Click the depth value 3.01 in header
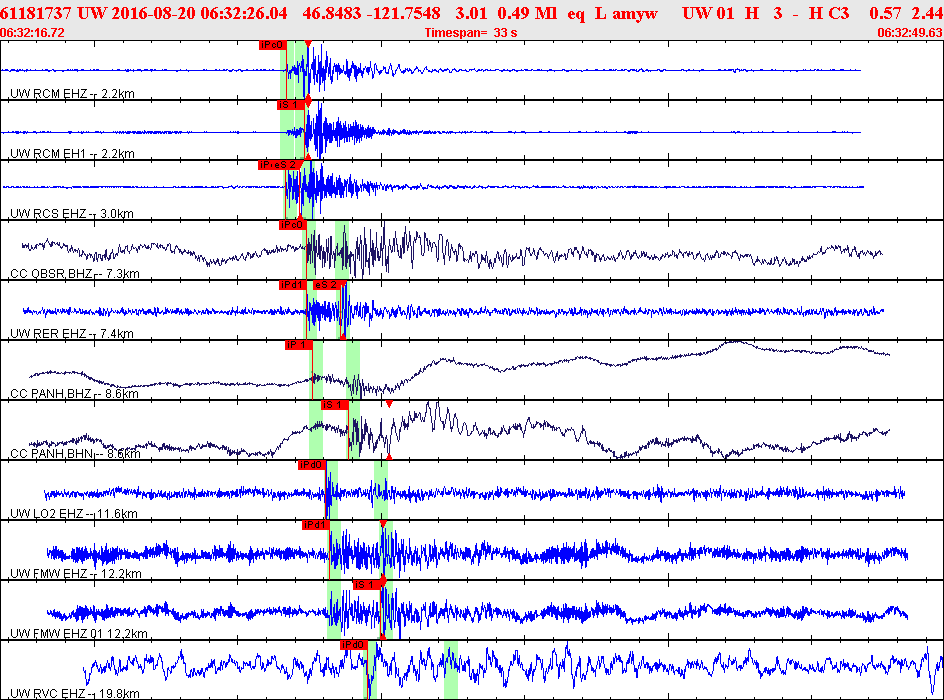Screen dimensions: 944x700 pyautogui.click(x=471, y=13)
